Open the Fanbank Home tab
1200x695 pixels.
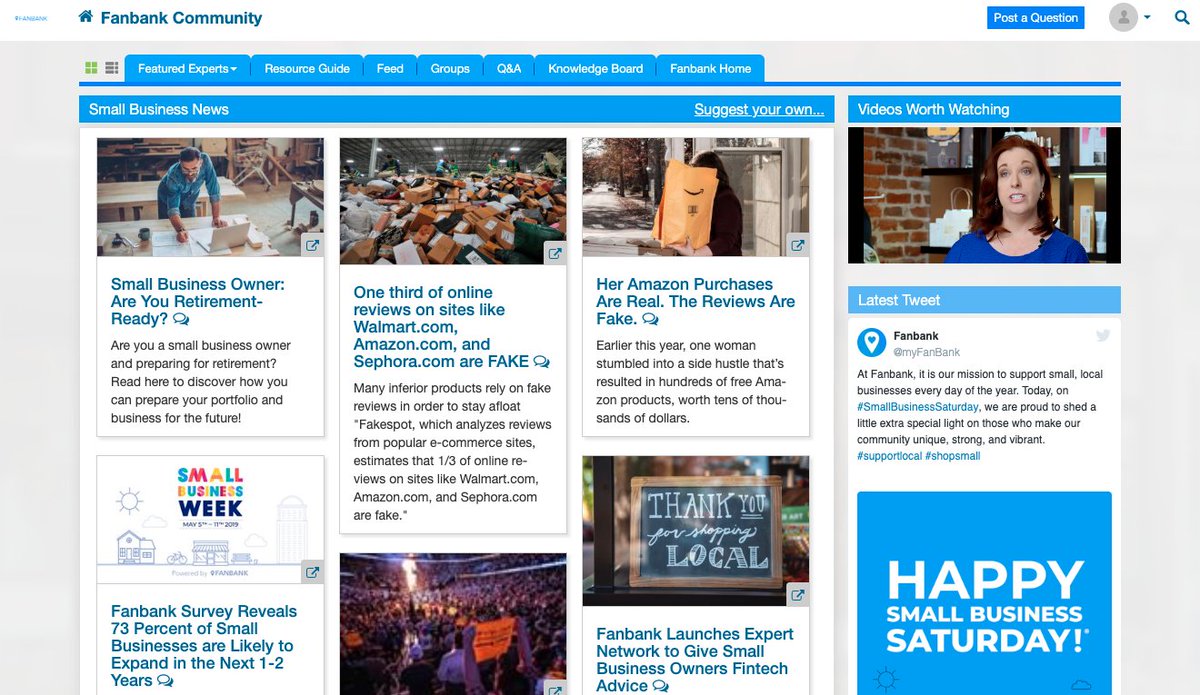tap(710, 69)
